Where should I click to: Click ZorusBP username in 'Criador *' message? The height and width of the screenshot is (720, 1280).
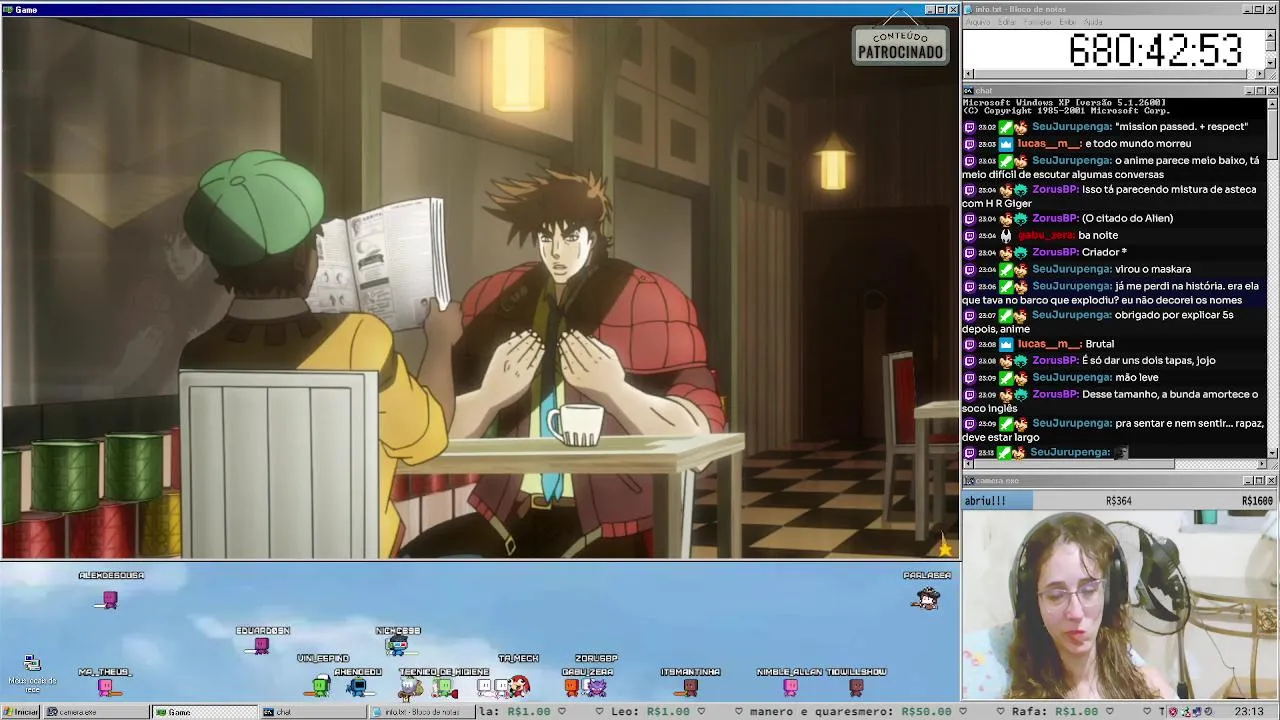pyautogui.click(x=1055, y=252)
